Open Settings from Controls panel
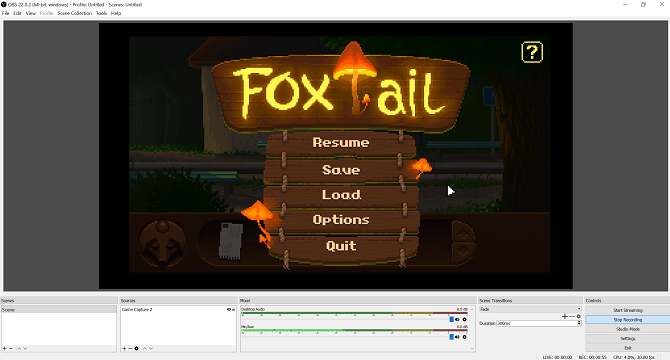 click(x=628, y=339)
